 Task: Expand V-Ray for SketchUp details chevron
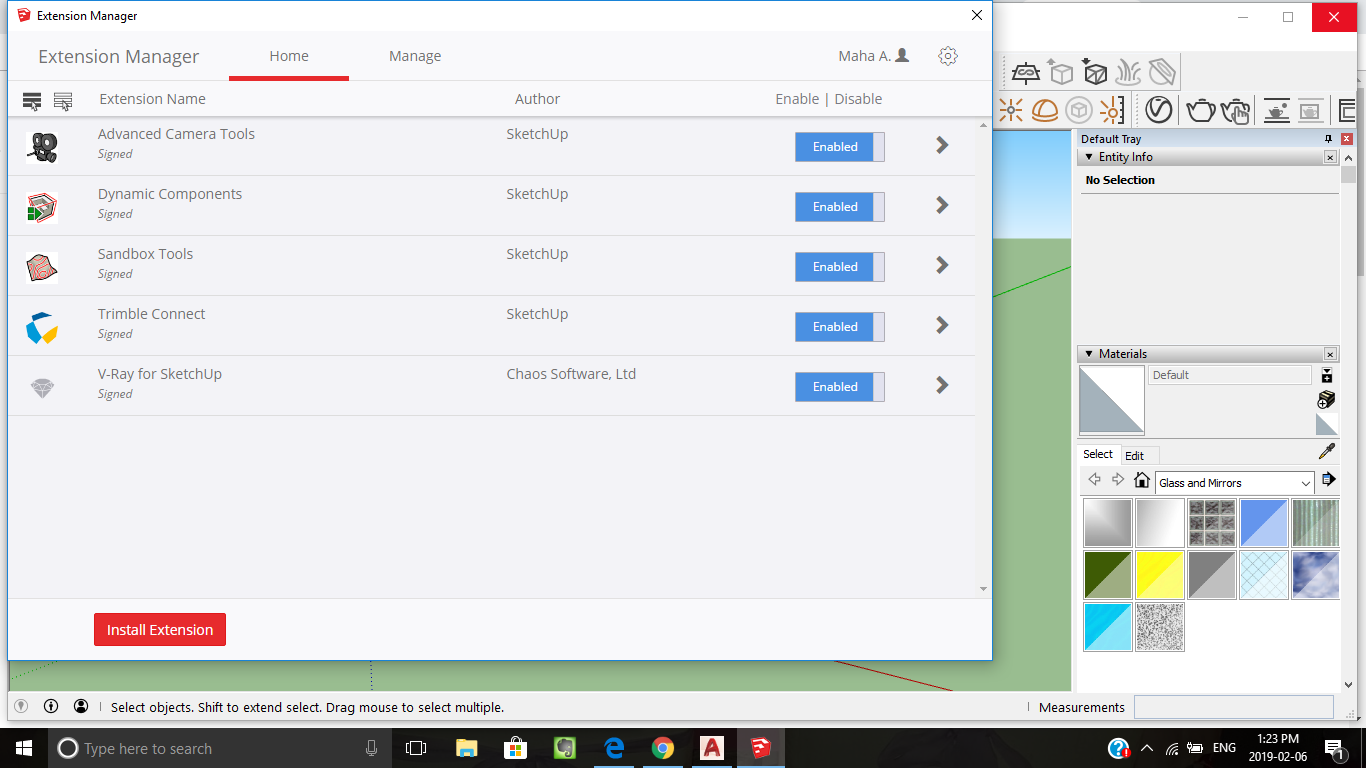click(942, 385)
